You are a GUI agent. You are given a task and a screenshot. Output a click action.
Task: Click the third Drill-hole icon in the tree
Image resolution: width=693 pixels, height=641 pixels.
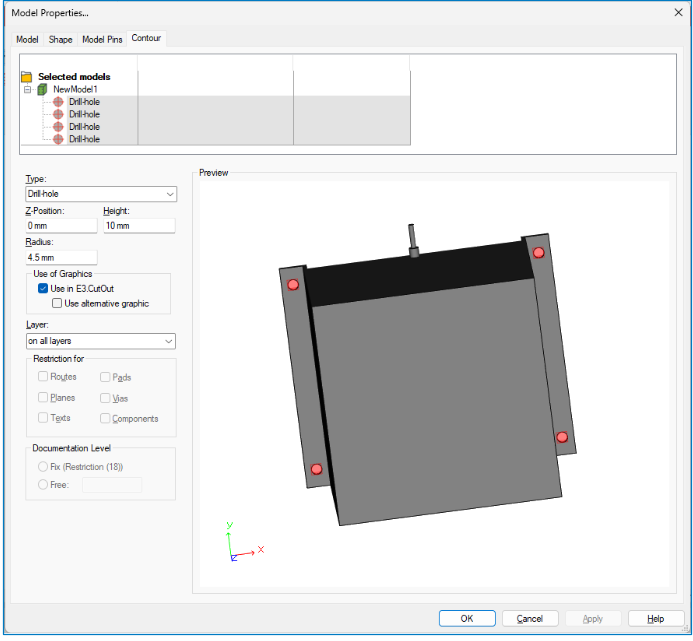58,127
